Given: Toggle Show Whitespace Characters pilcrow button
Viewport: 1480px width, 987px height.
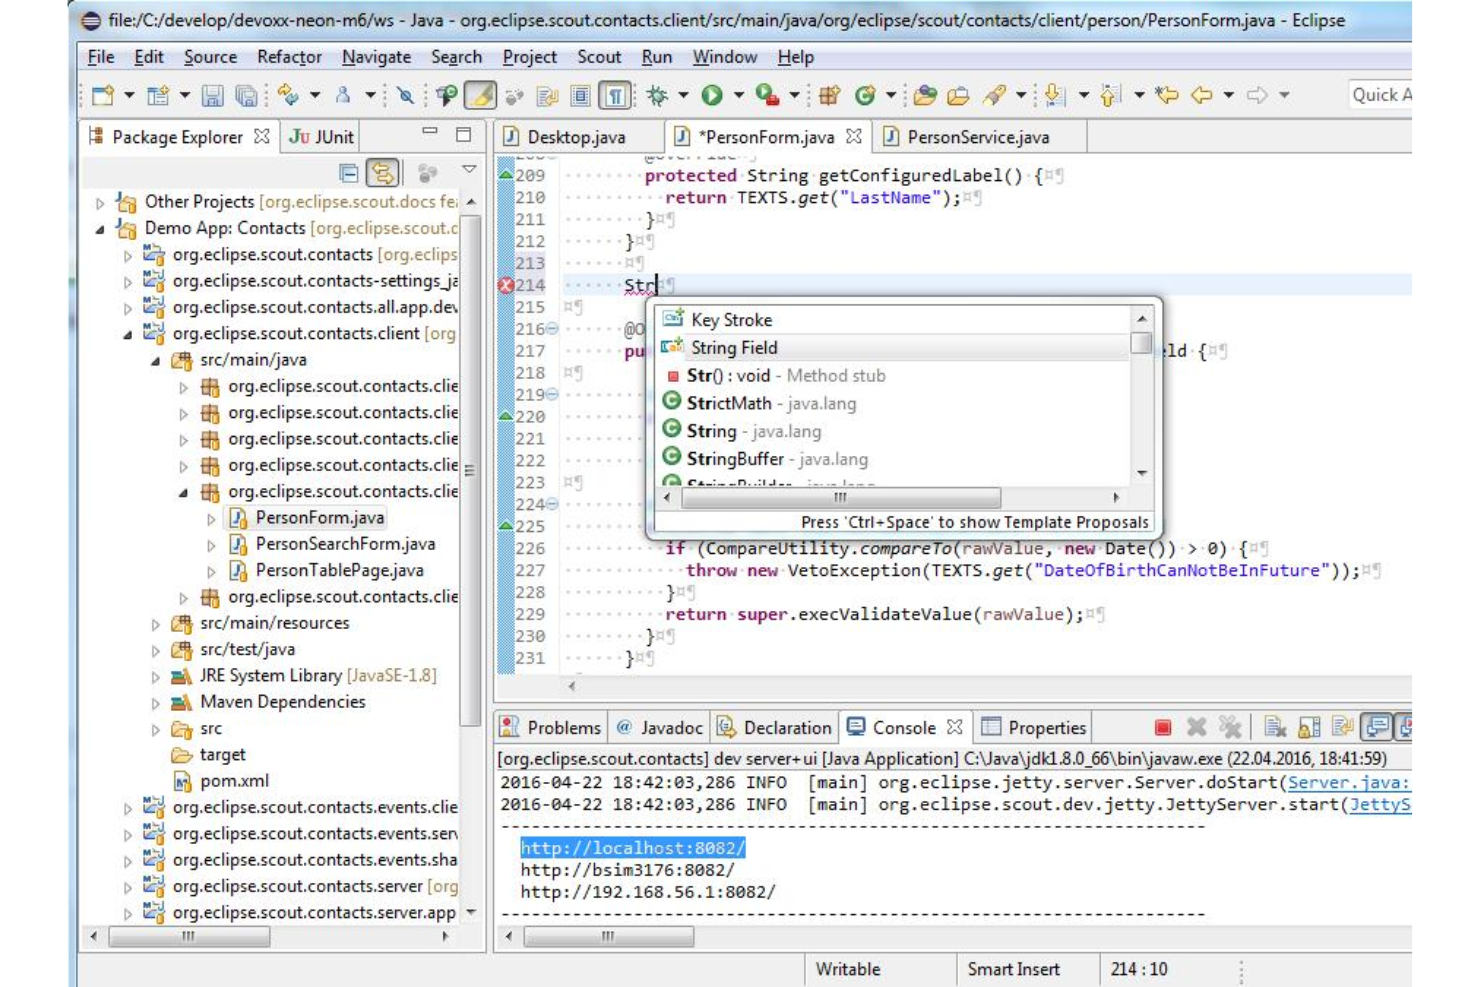Looking at the screenshot, I should pyautogui.click(x=615, y=96).
